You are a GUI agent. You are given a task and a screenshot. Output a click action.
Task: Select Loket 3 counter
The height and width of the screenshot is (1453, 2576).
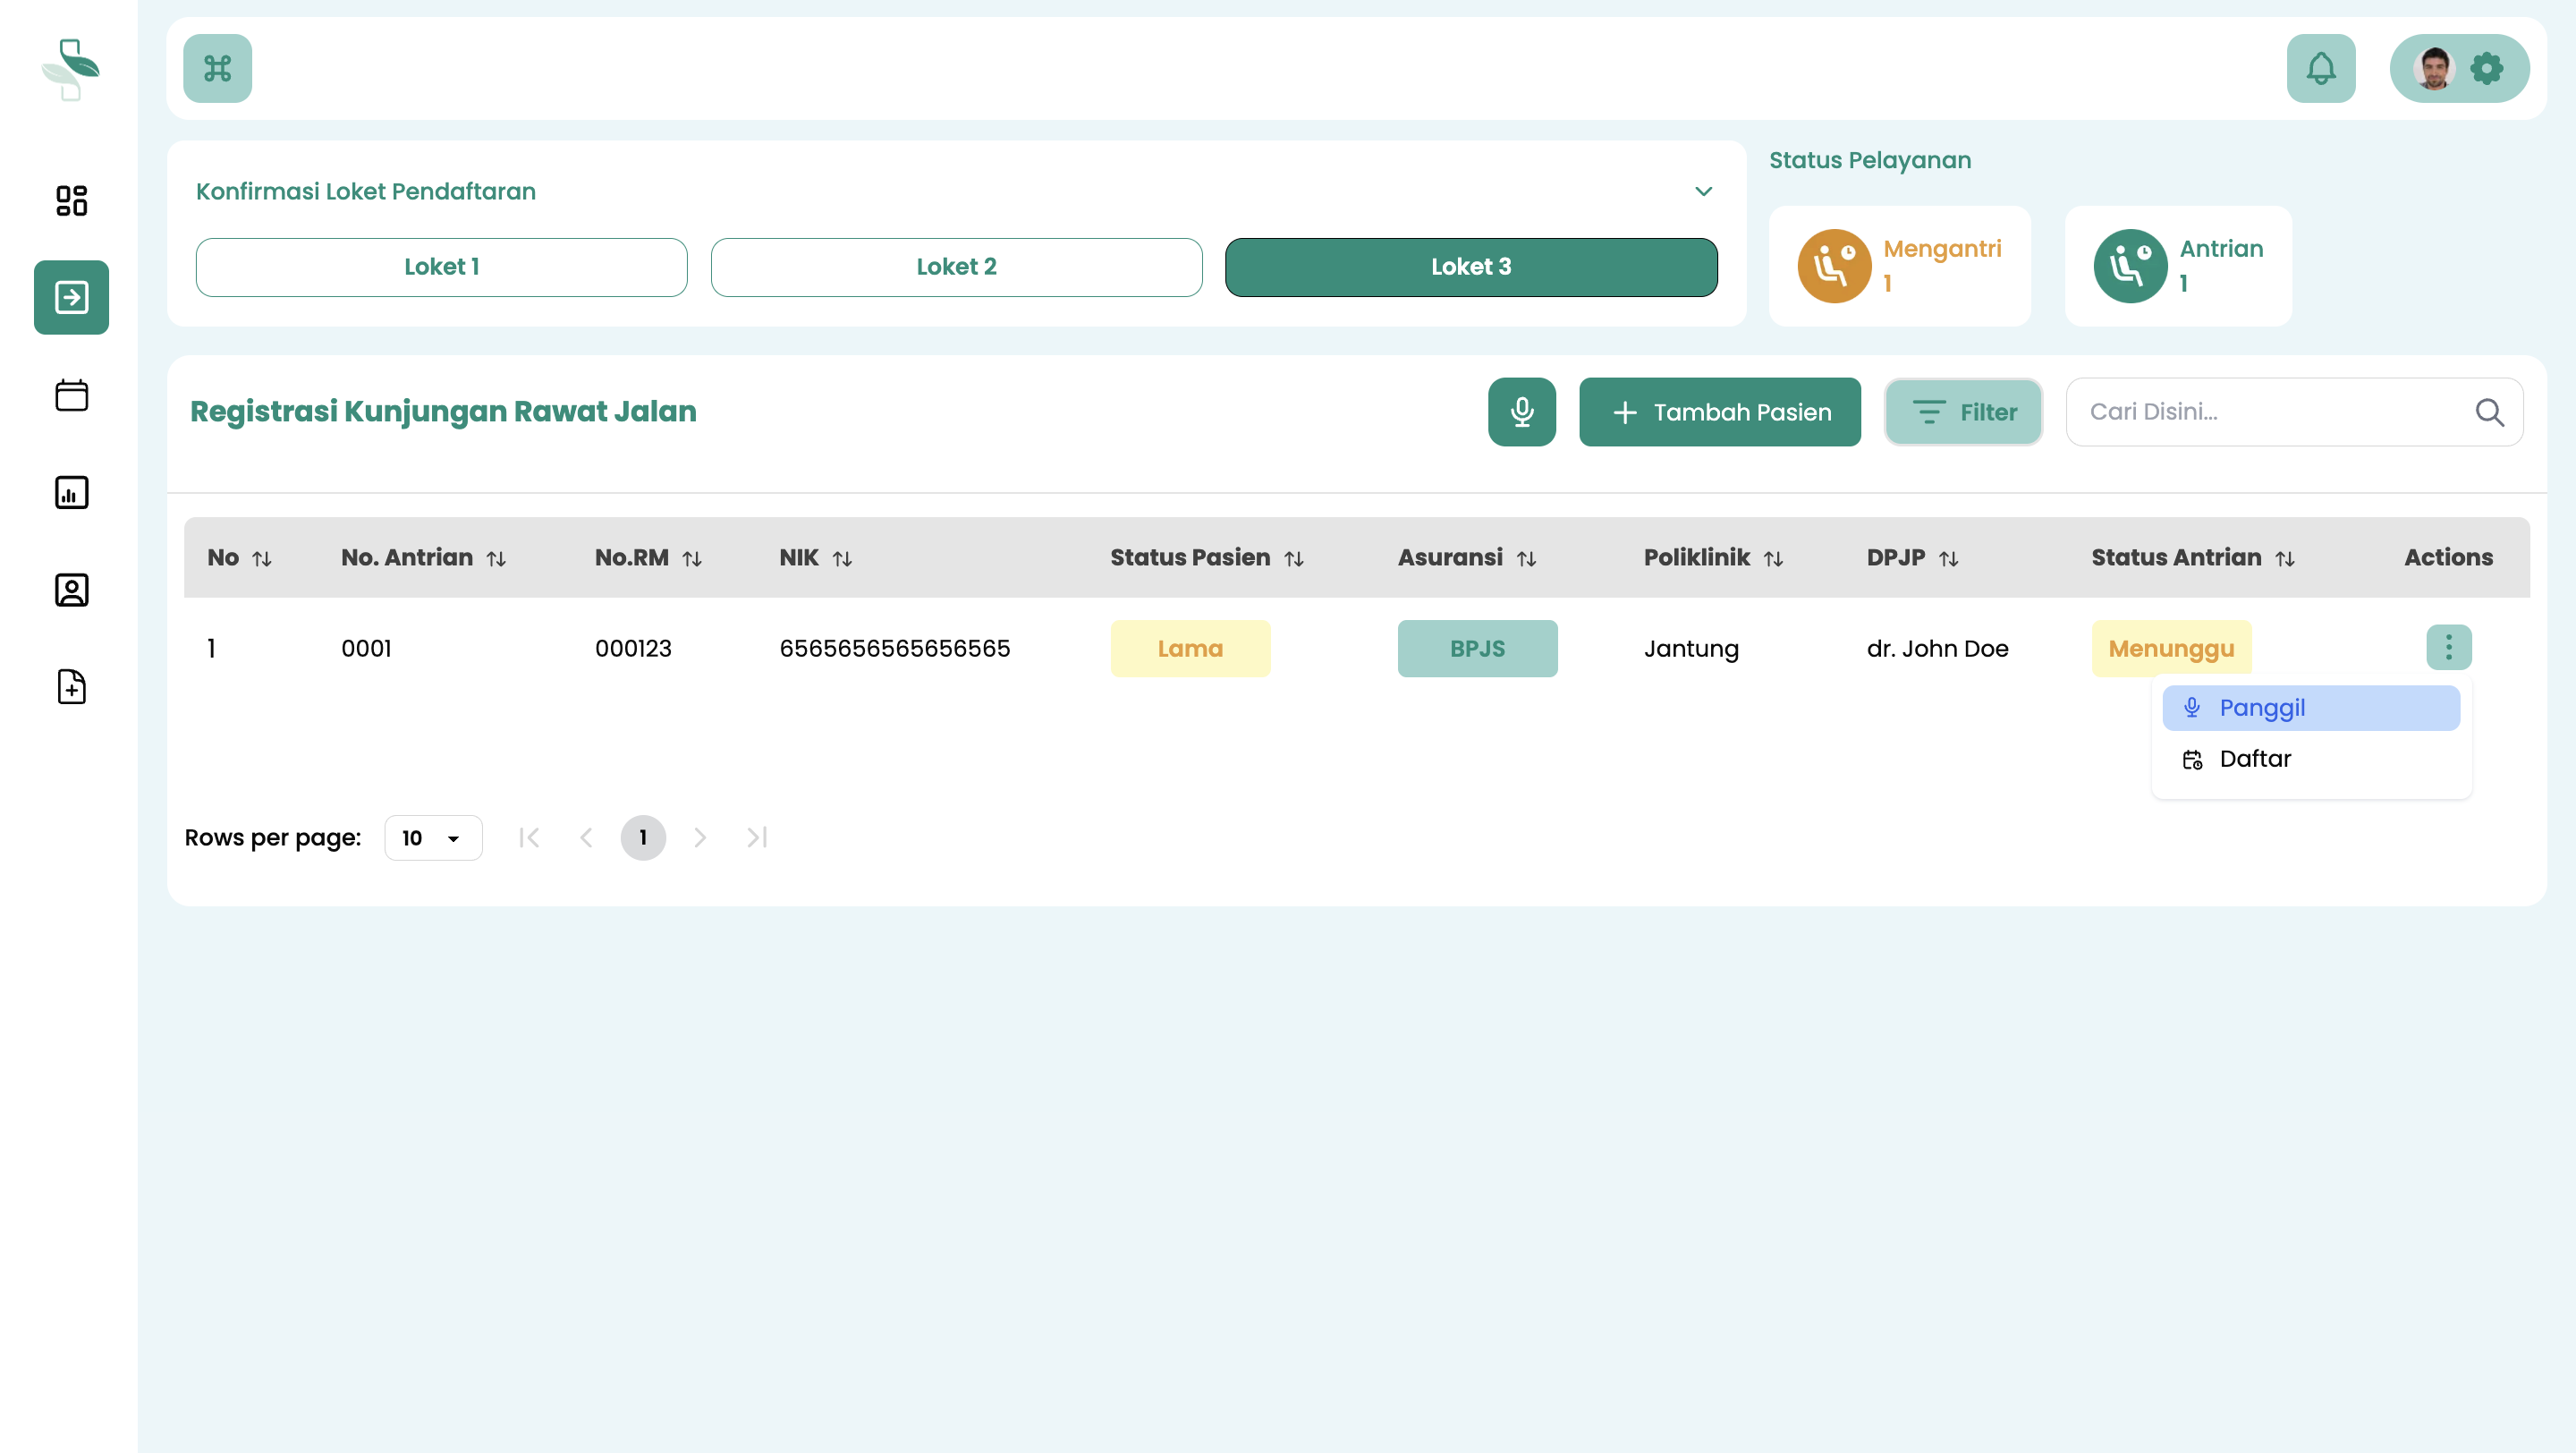(x=1470, y=267)
